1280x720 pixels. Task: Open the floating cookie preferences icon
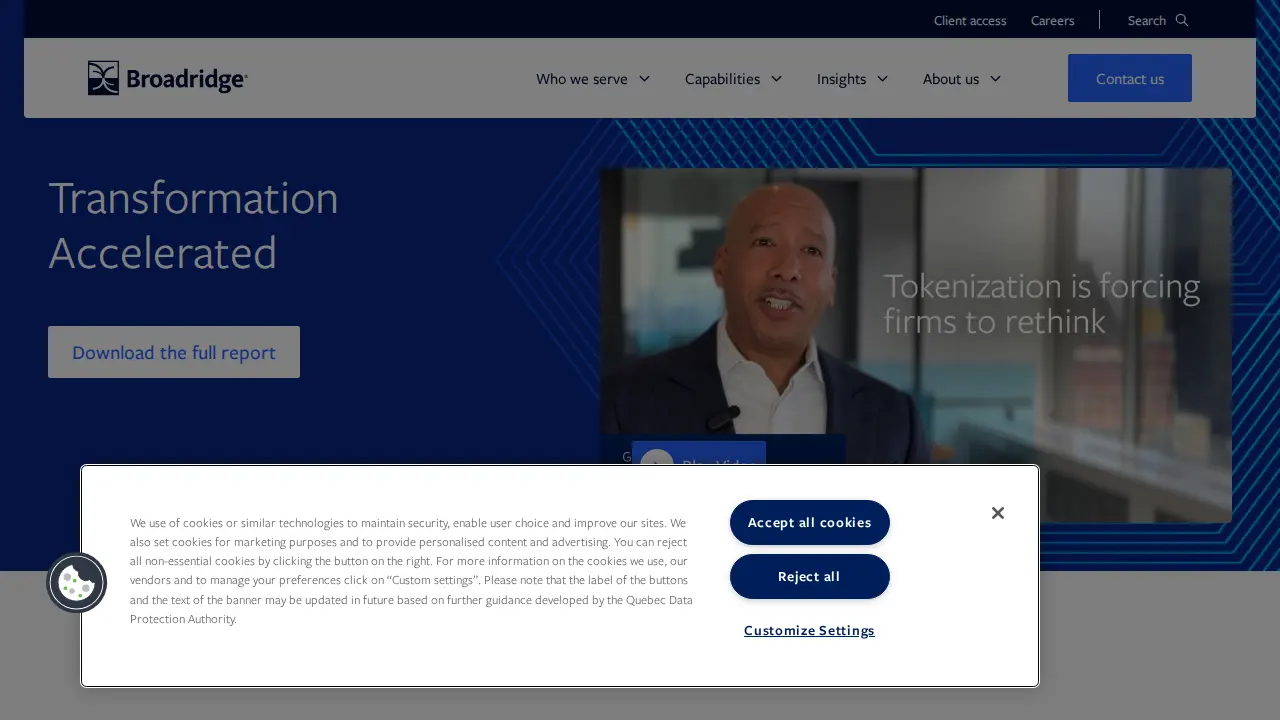pos(77,583)
